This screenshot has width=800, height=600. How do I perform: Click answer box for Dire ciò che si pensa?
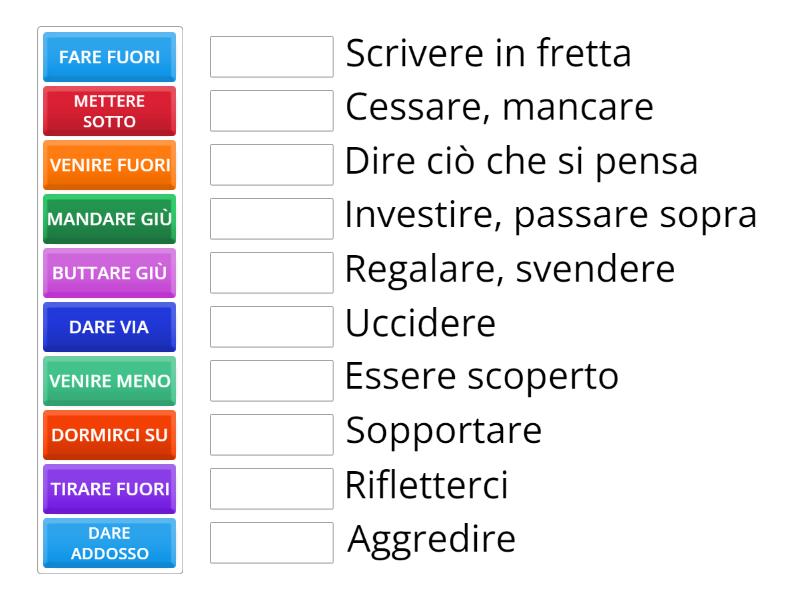272,165
